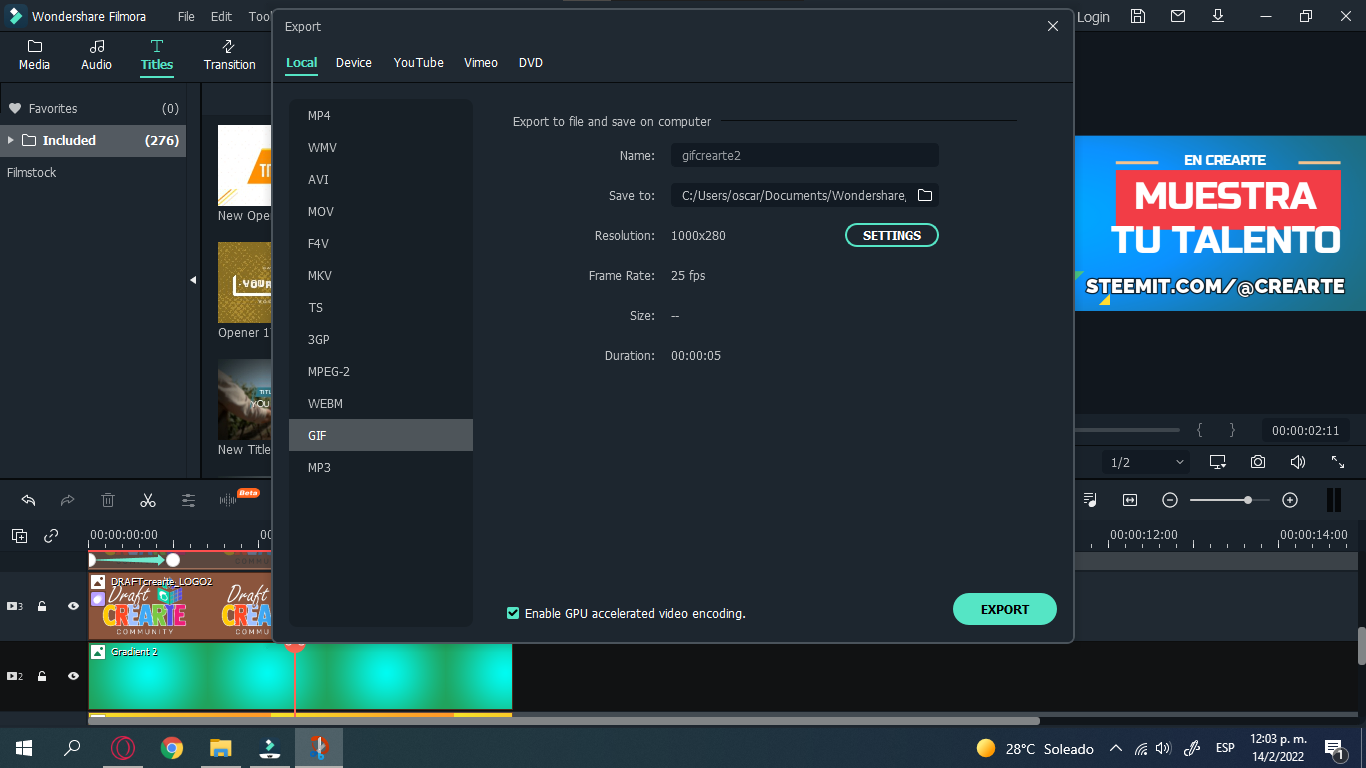Image resolution: width=1366 pixels, height=768 pixels.
Task: Open the audio mixer music note icon
Action: coord(1090,500)
